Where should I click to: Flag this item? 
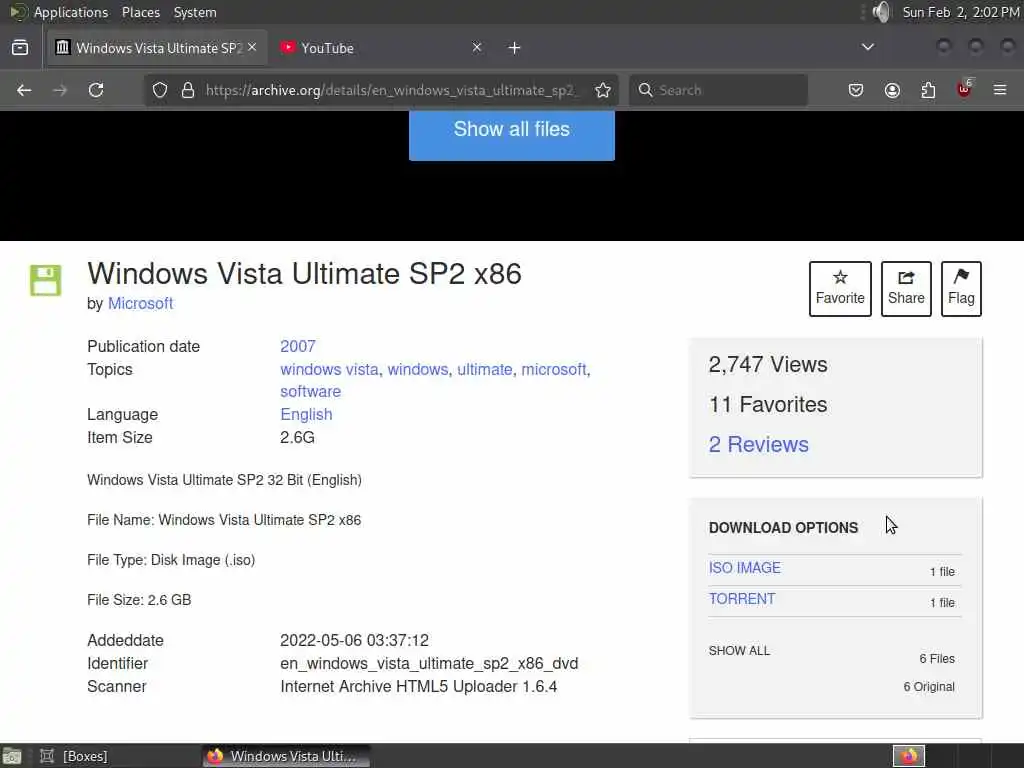[x=961, y=289]
